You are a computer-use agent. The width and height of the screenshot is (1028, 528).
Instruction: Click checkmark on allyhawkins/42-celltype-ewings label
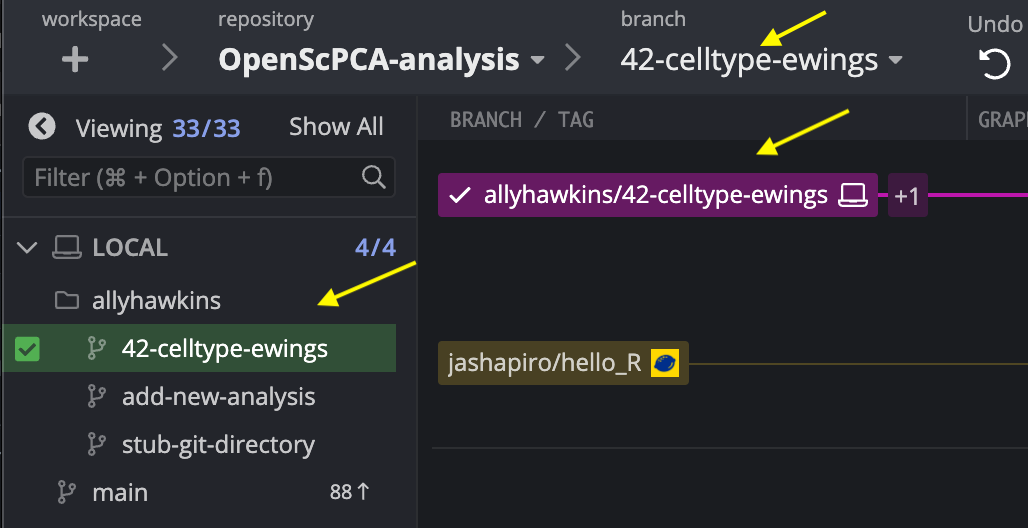pos(461,195)
